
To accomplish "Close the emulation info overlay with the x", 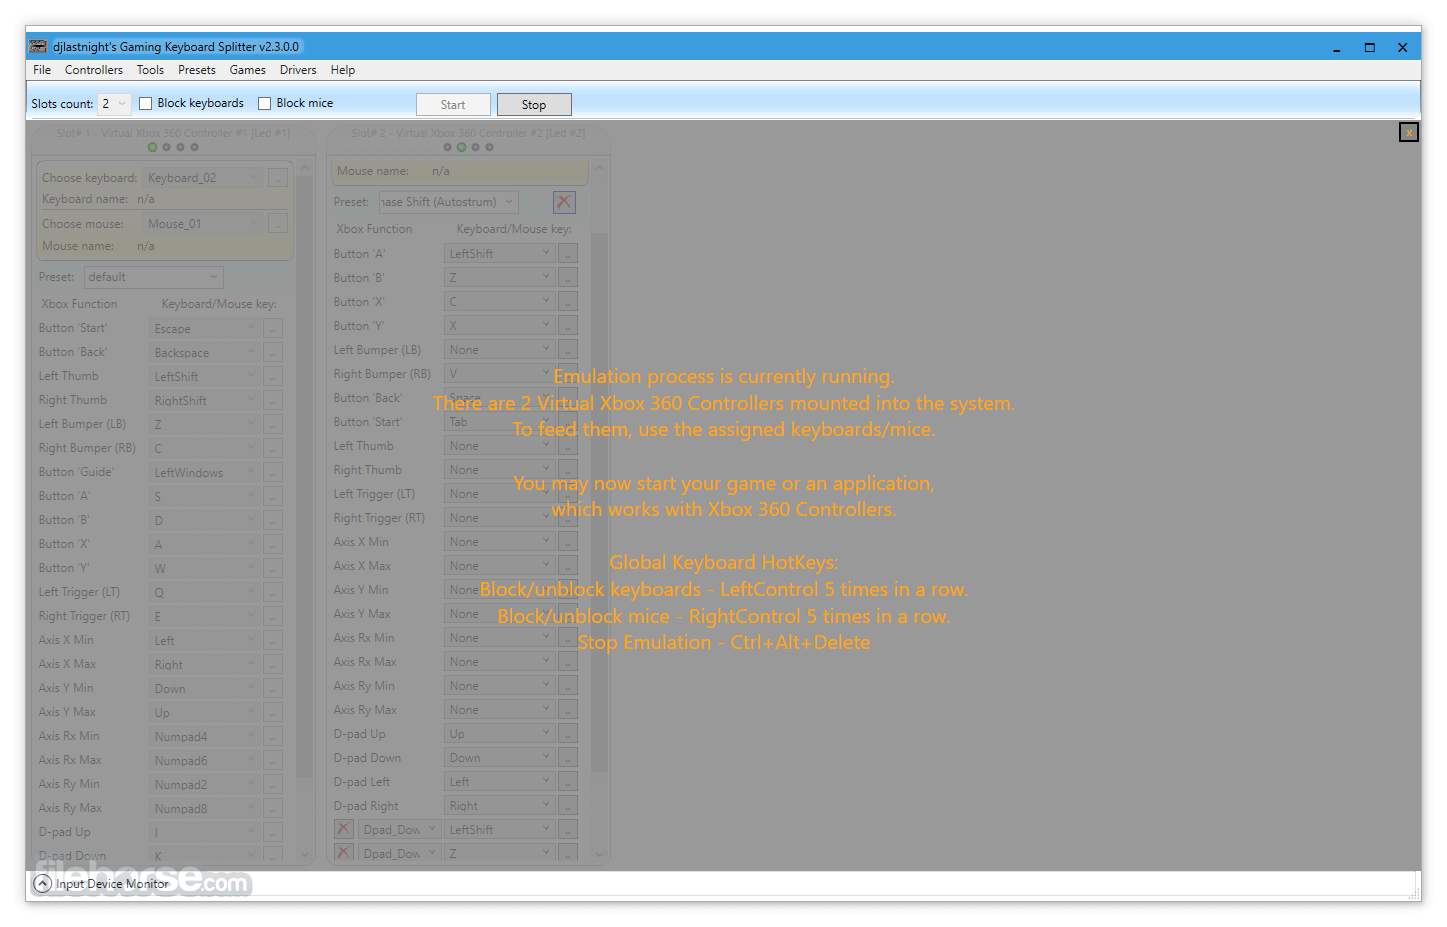I will click(x=1408, y=132).
